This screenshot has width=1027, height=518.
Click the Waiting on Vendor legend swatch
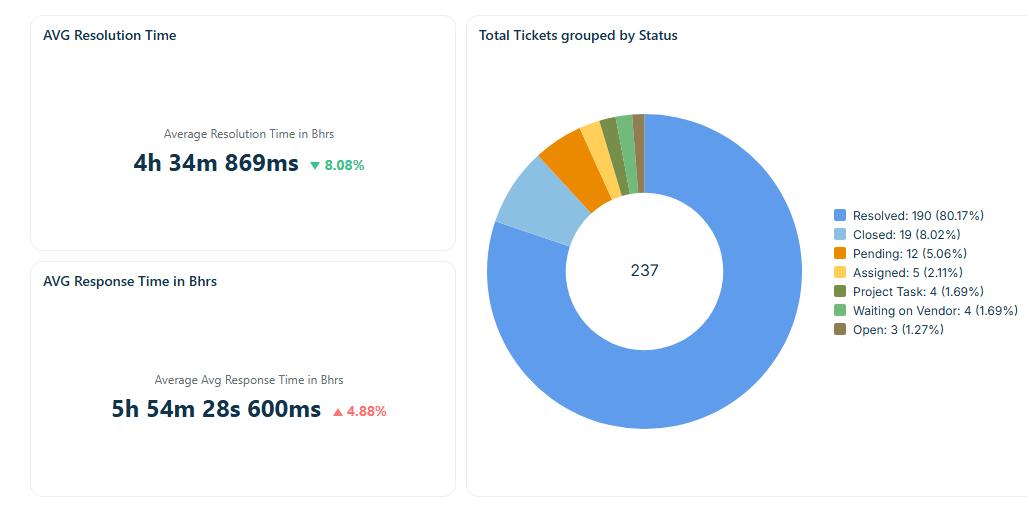tap(840, 310)
